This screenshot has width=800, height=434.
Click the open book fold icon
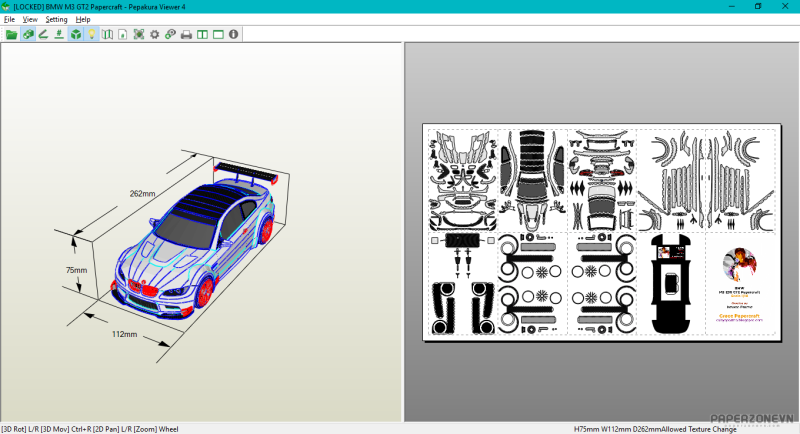click(107, 34)
